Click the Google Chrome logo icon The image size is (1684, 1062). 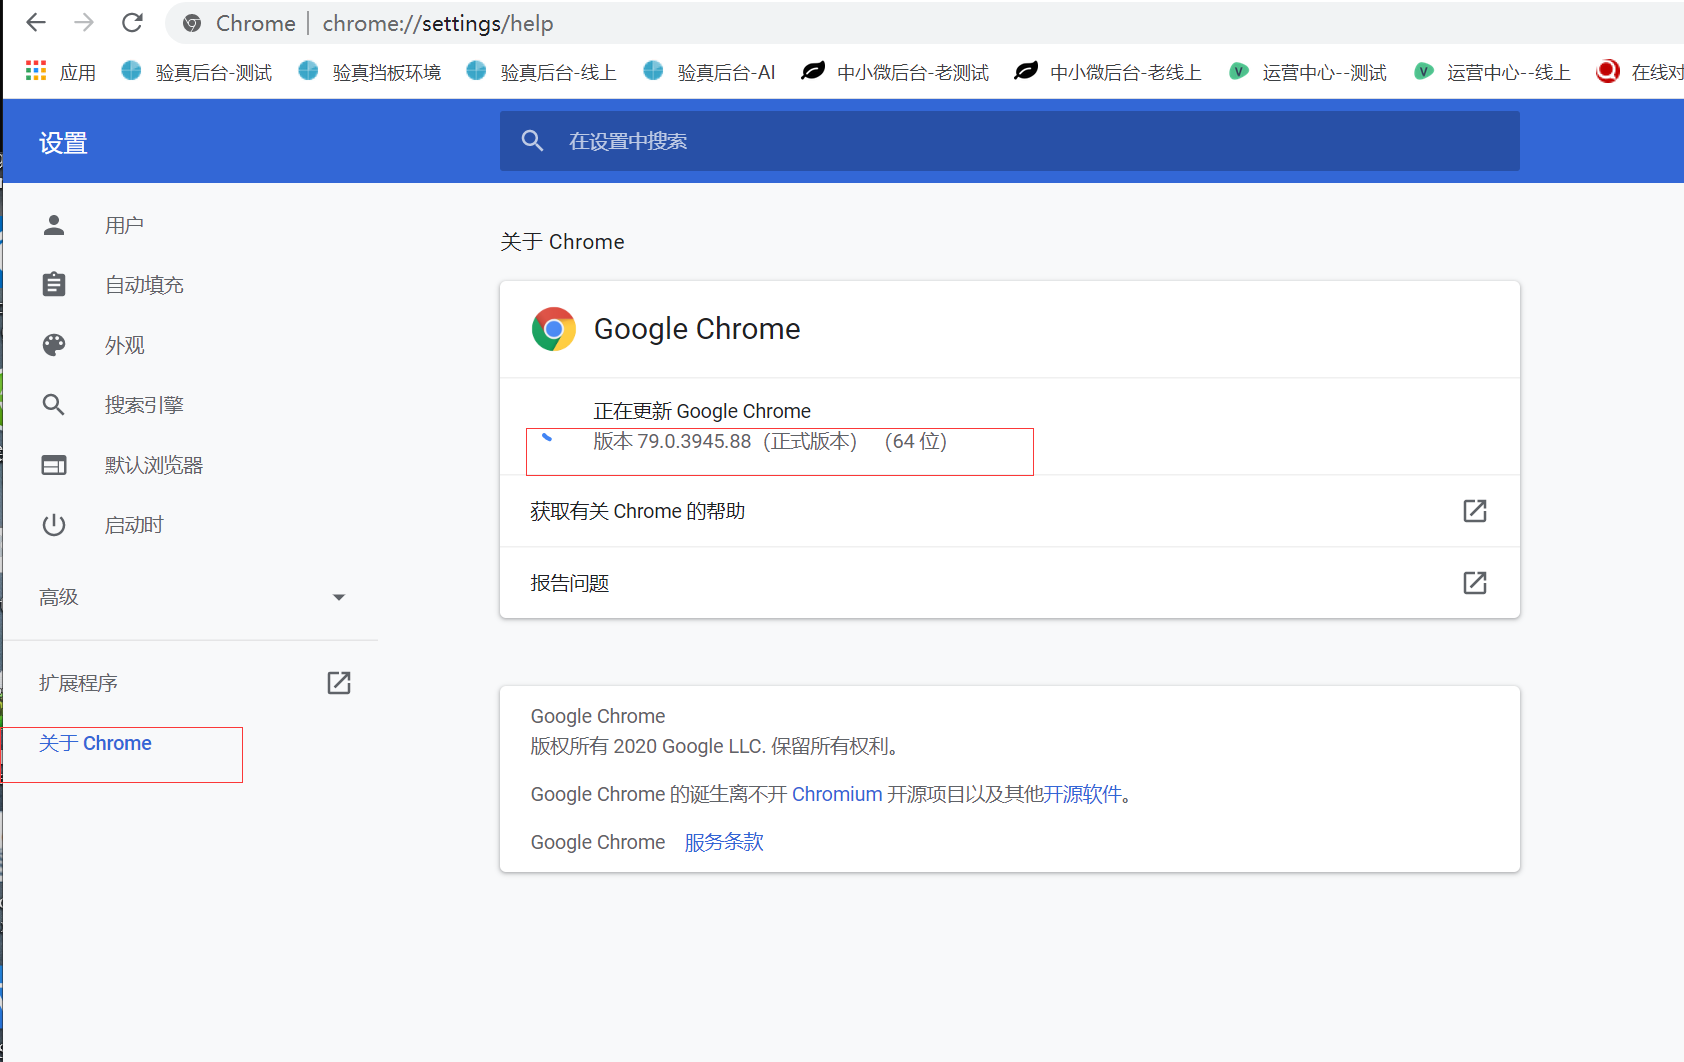(x=554, y=329)
